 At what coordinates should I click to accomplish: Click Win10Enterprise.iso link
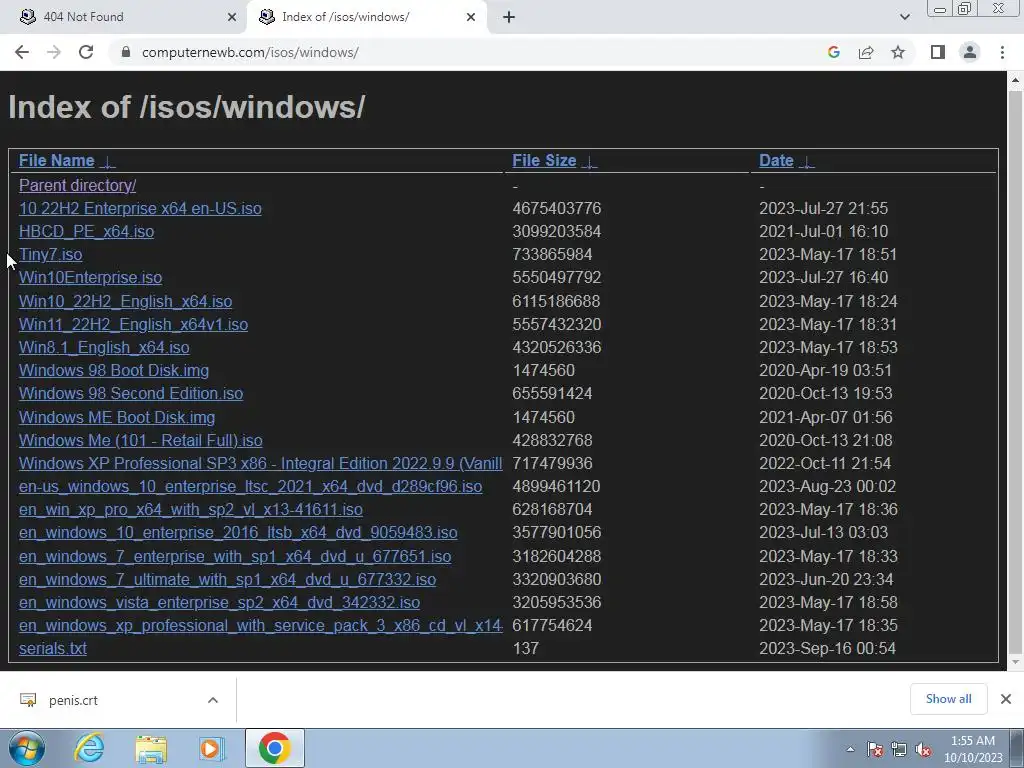pos(90,278)
